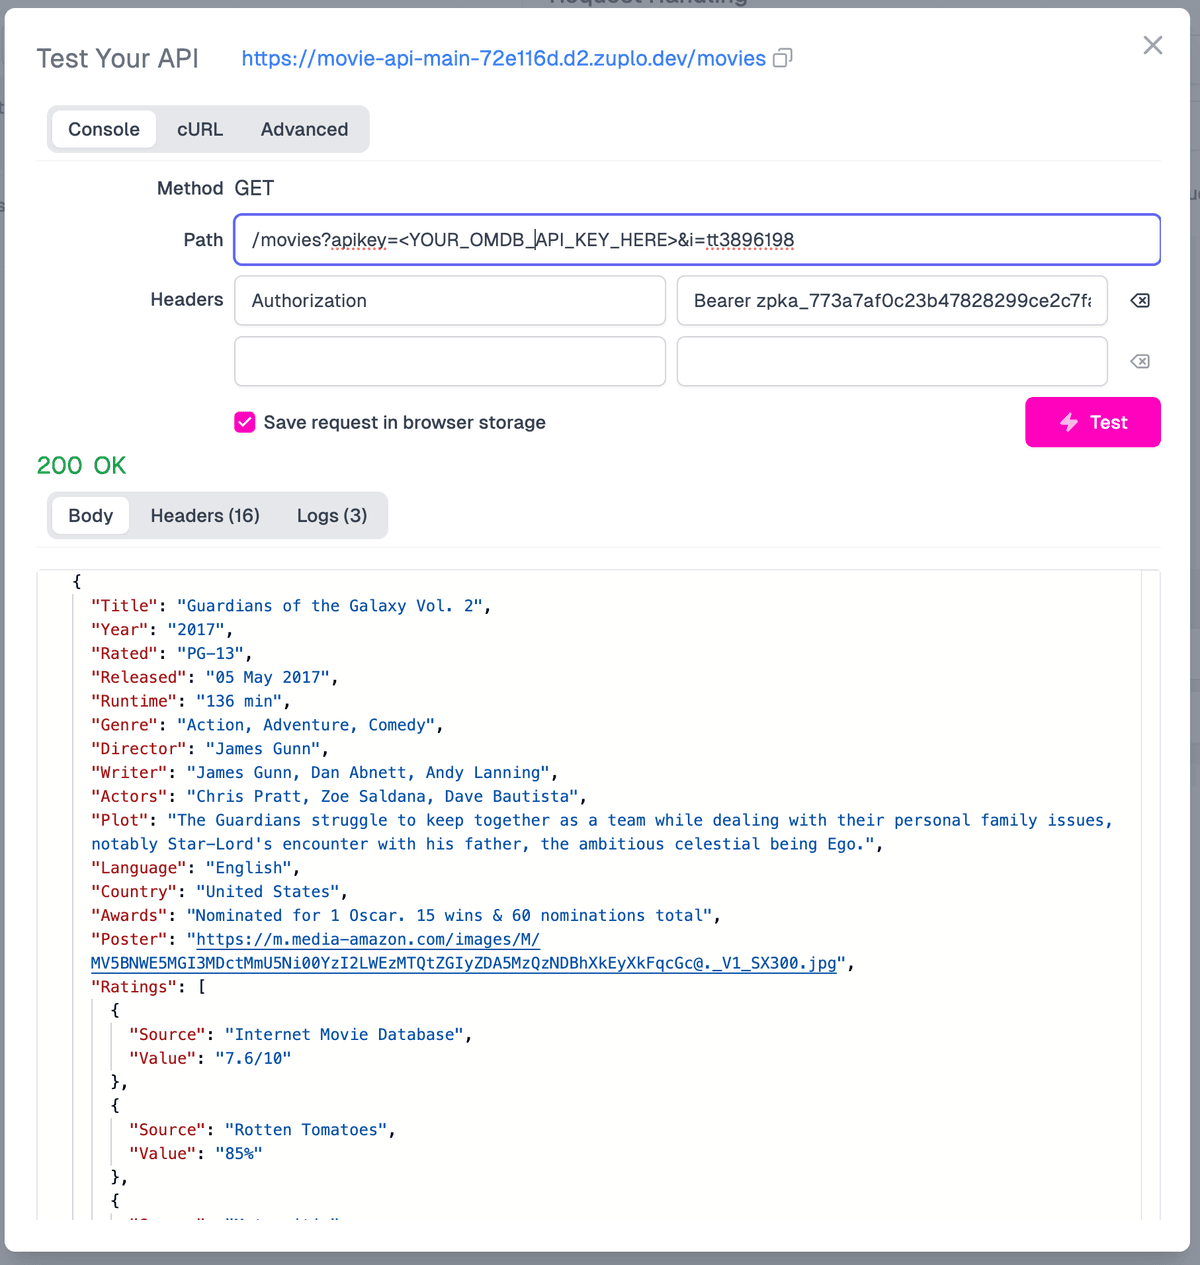1200x1265 pixels.
Task: View the response Headers (16) tab
Action: [205, 515]
